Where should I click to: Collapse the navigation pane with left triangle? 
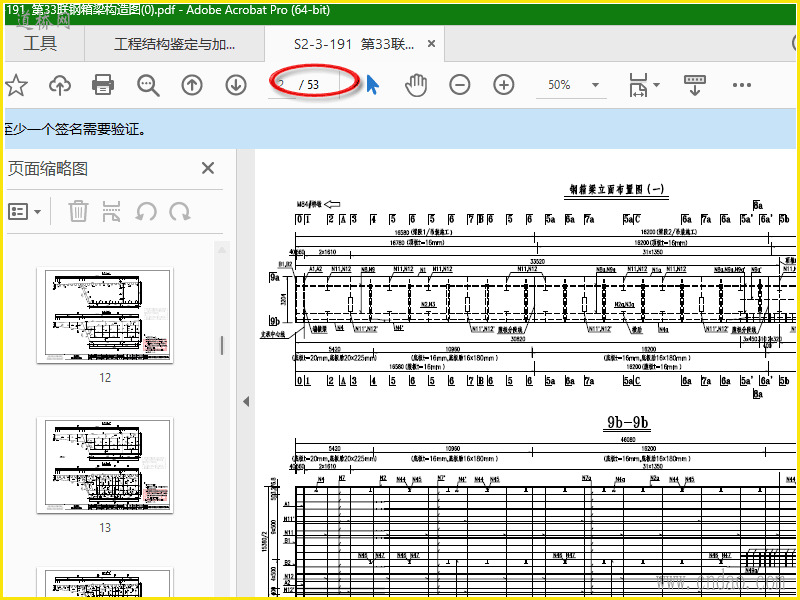coord(246,402)
